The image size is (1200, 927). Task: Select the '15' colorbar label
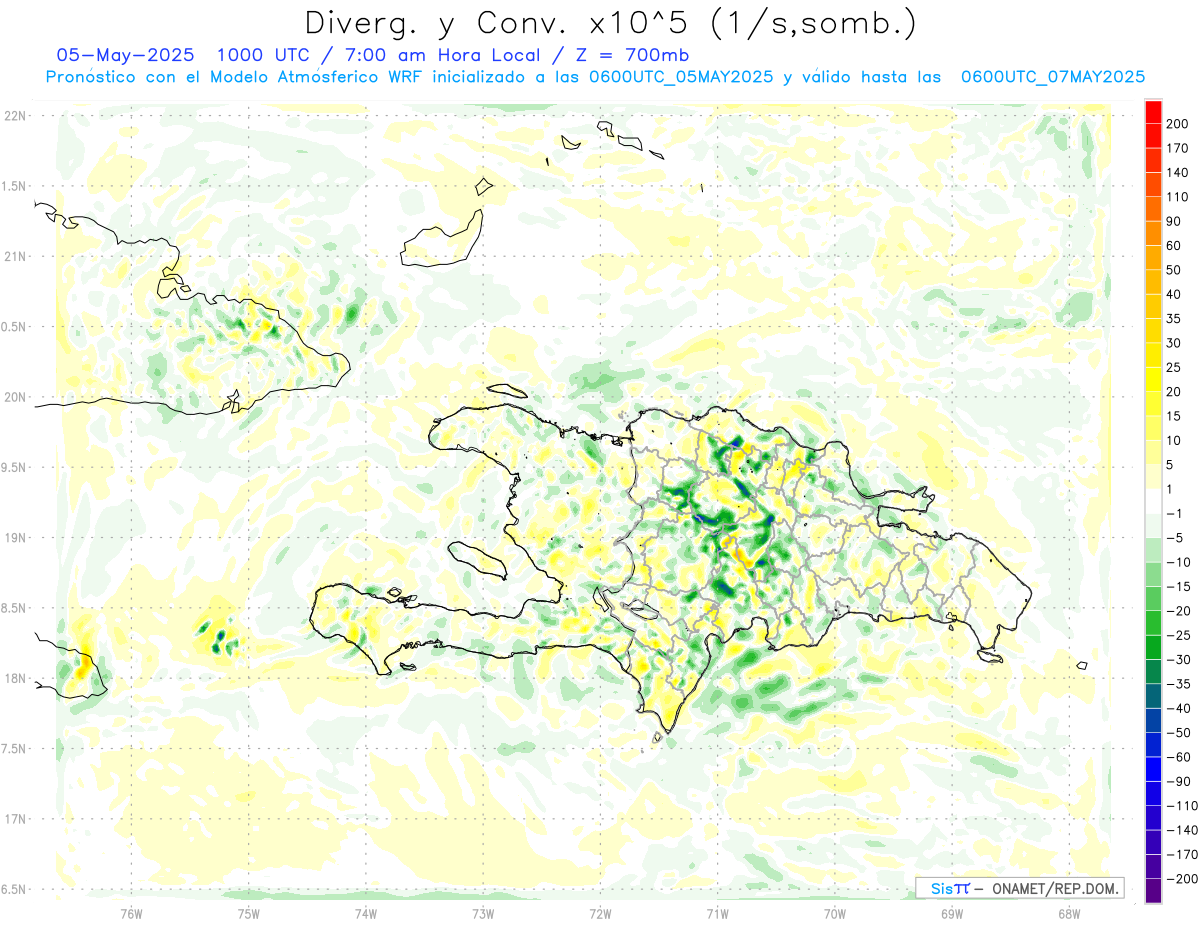pos(1174,416)
